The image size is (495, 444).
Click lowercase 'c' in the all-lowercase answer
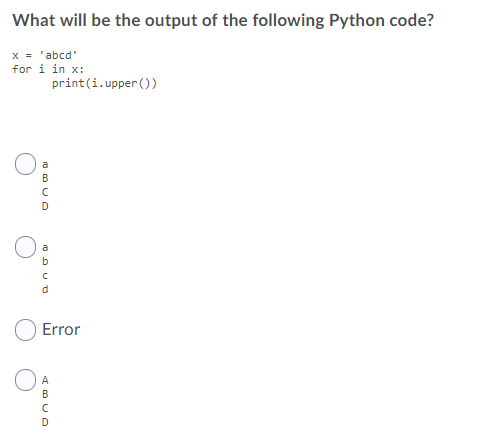[x=45, y=276]
